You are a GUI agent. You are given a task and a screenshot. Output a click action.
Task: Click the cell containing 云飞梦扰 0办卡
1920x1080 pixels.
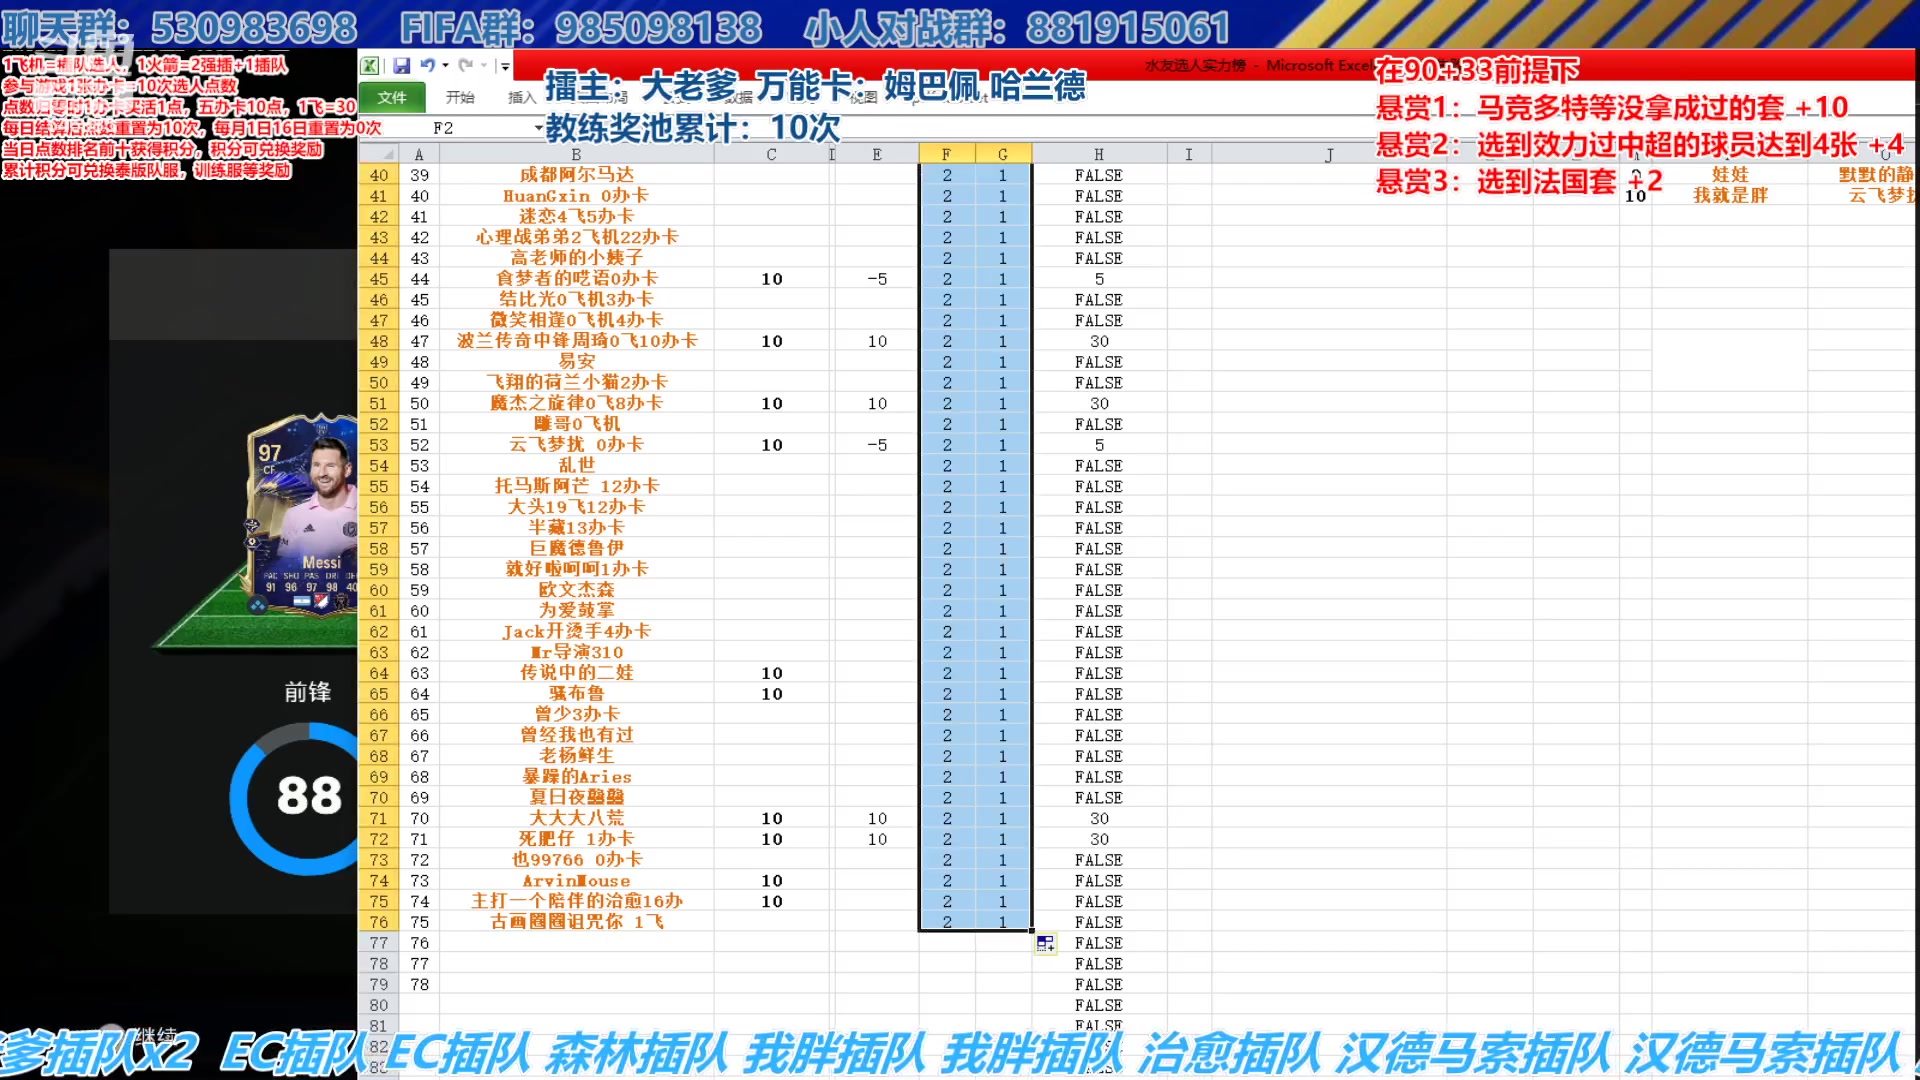point(576,445)
